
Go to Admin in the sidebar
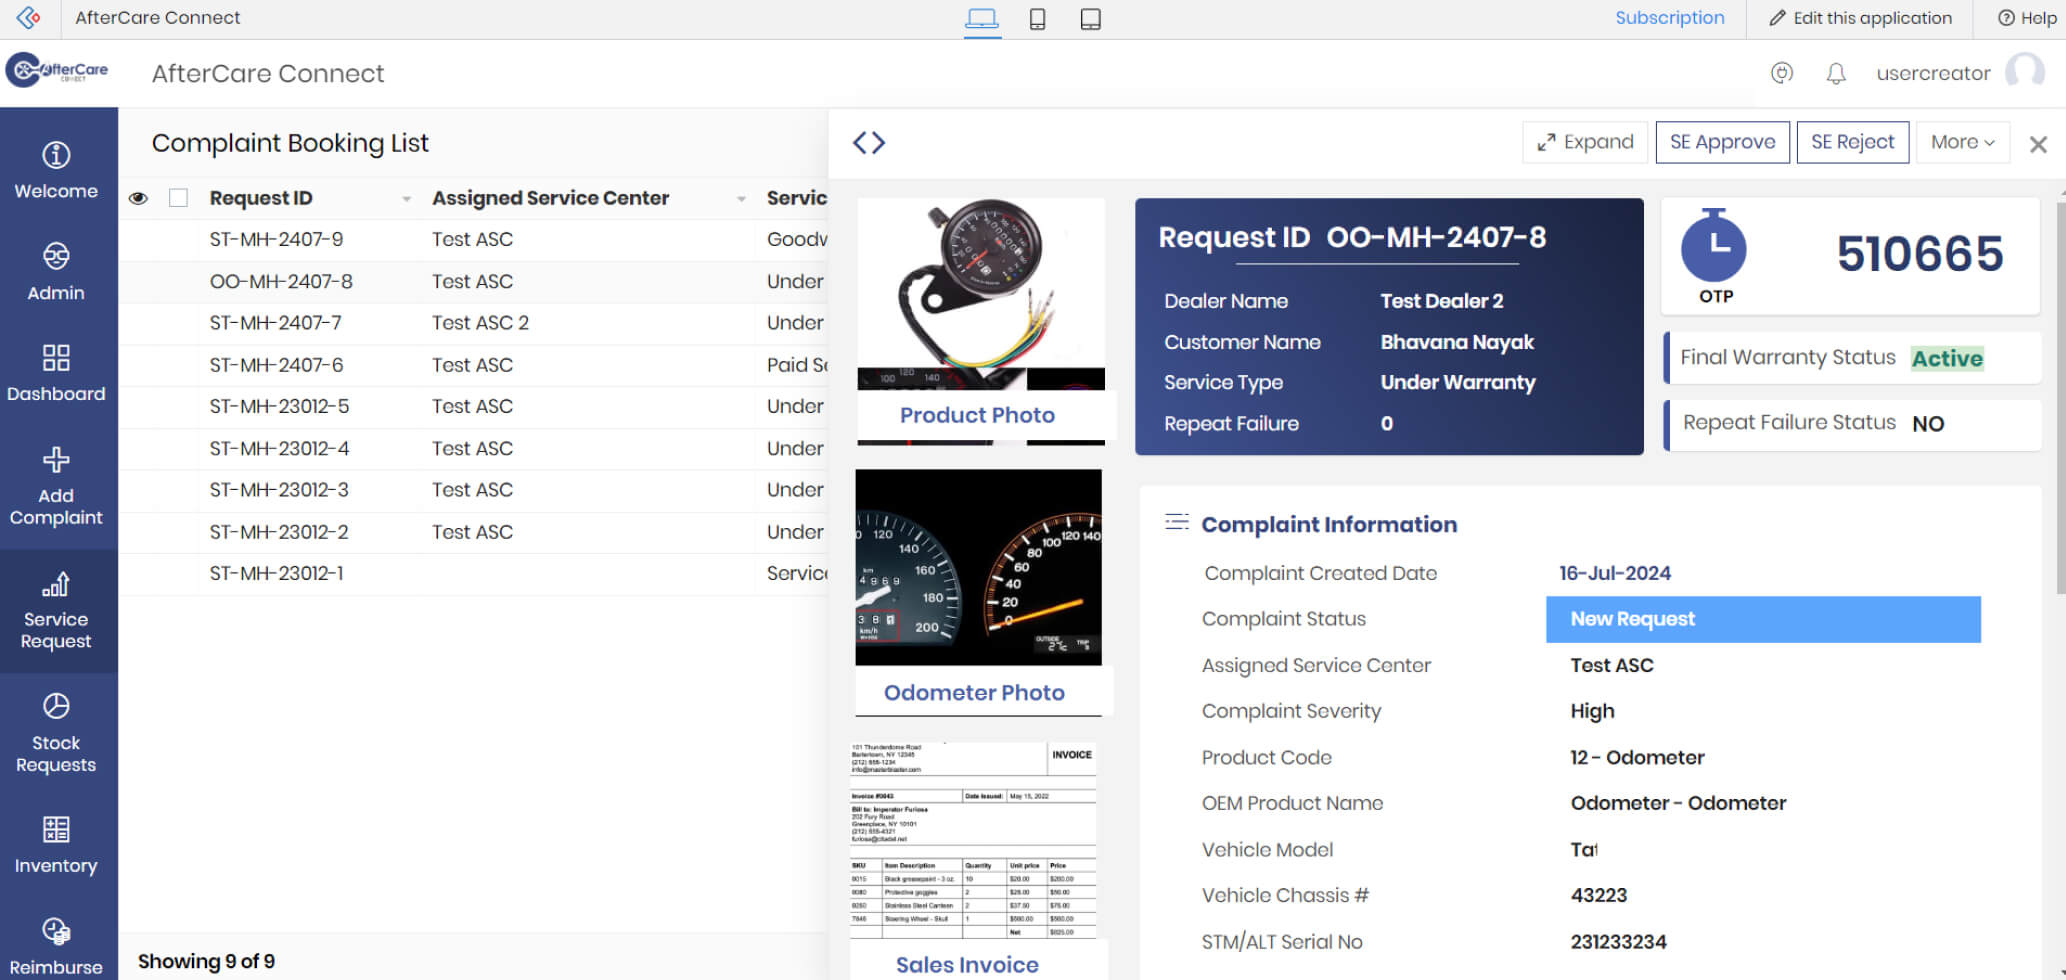click(56, 271)
